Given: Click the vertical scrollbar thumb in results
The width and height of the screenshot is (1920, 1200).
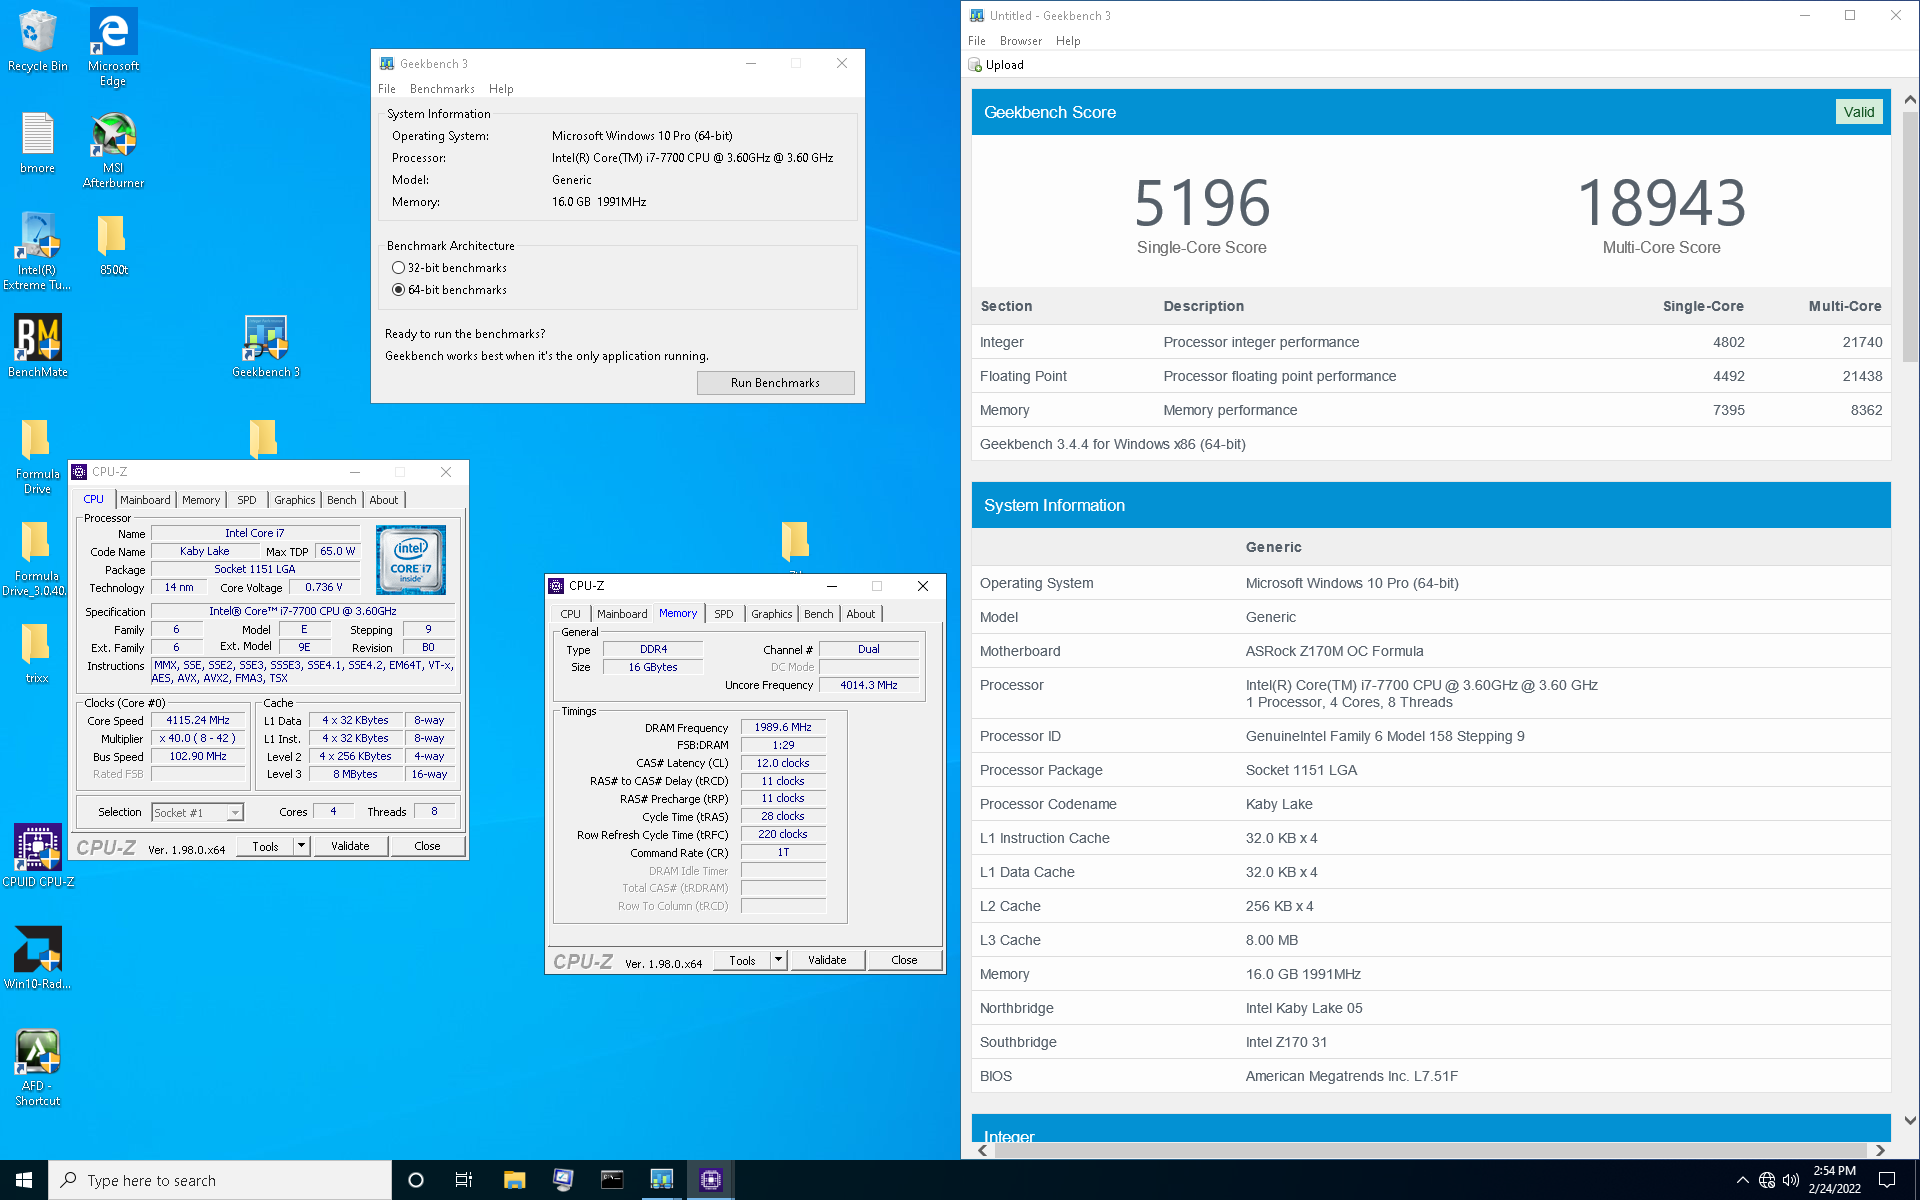Looking at the screenshot, I should 1910,236.
